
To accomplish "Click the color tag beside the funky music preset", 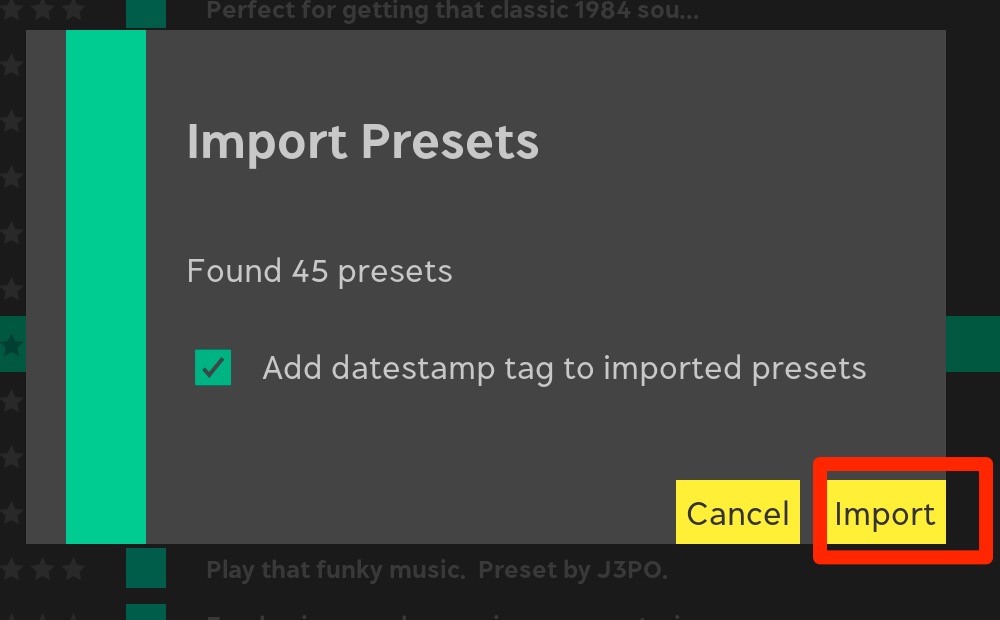I will coord(146,568).
